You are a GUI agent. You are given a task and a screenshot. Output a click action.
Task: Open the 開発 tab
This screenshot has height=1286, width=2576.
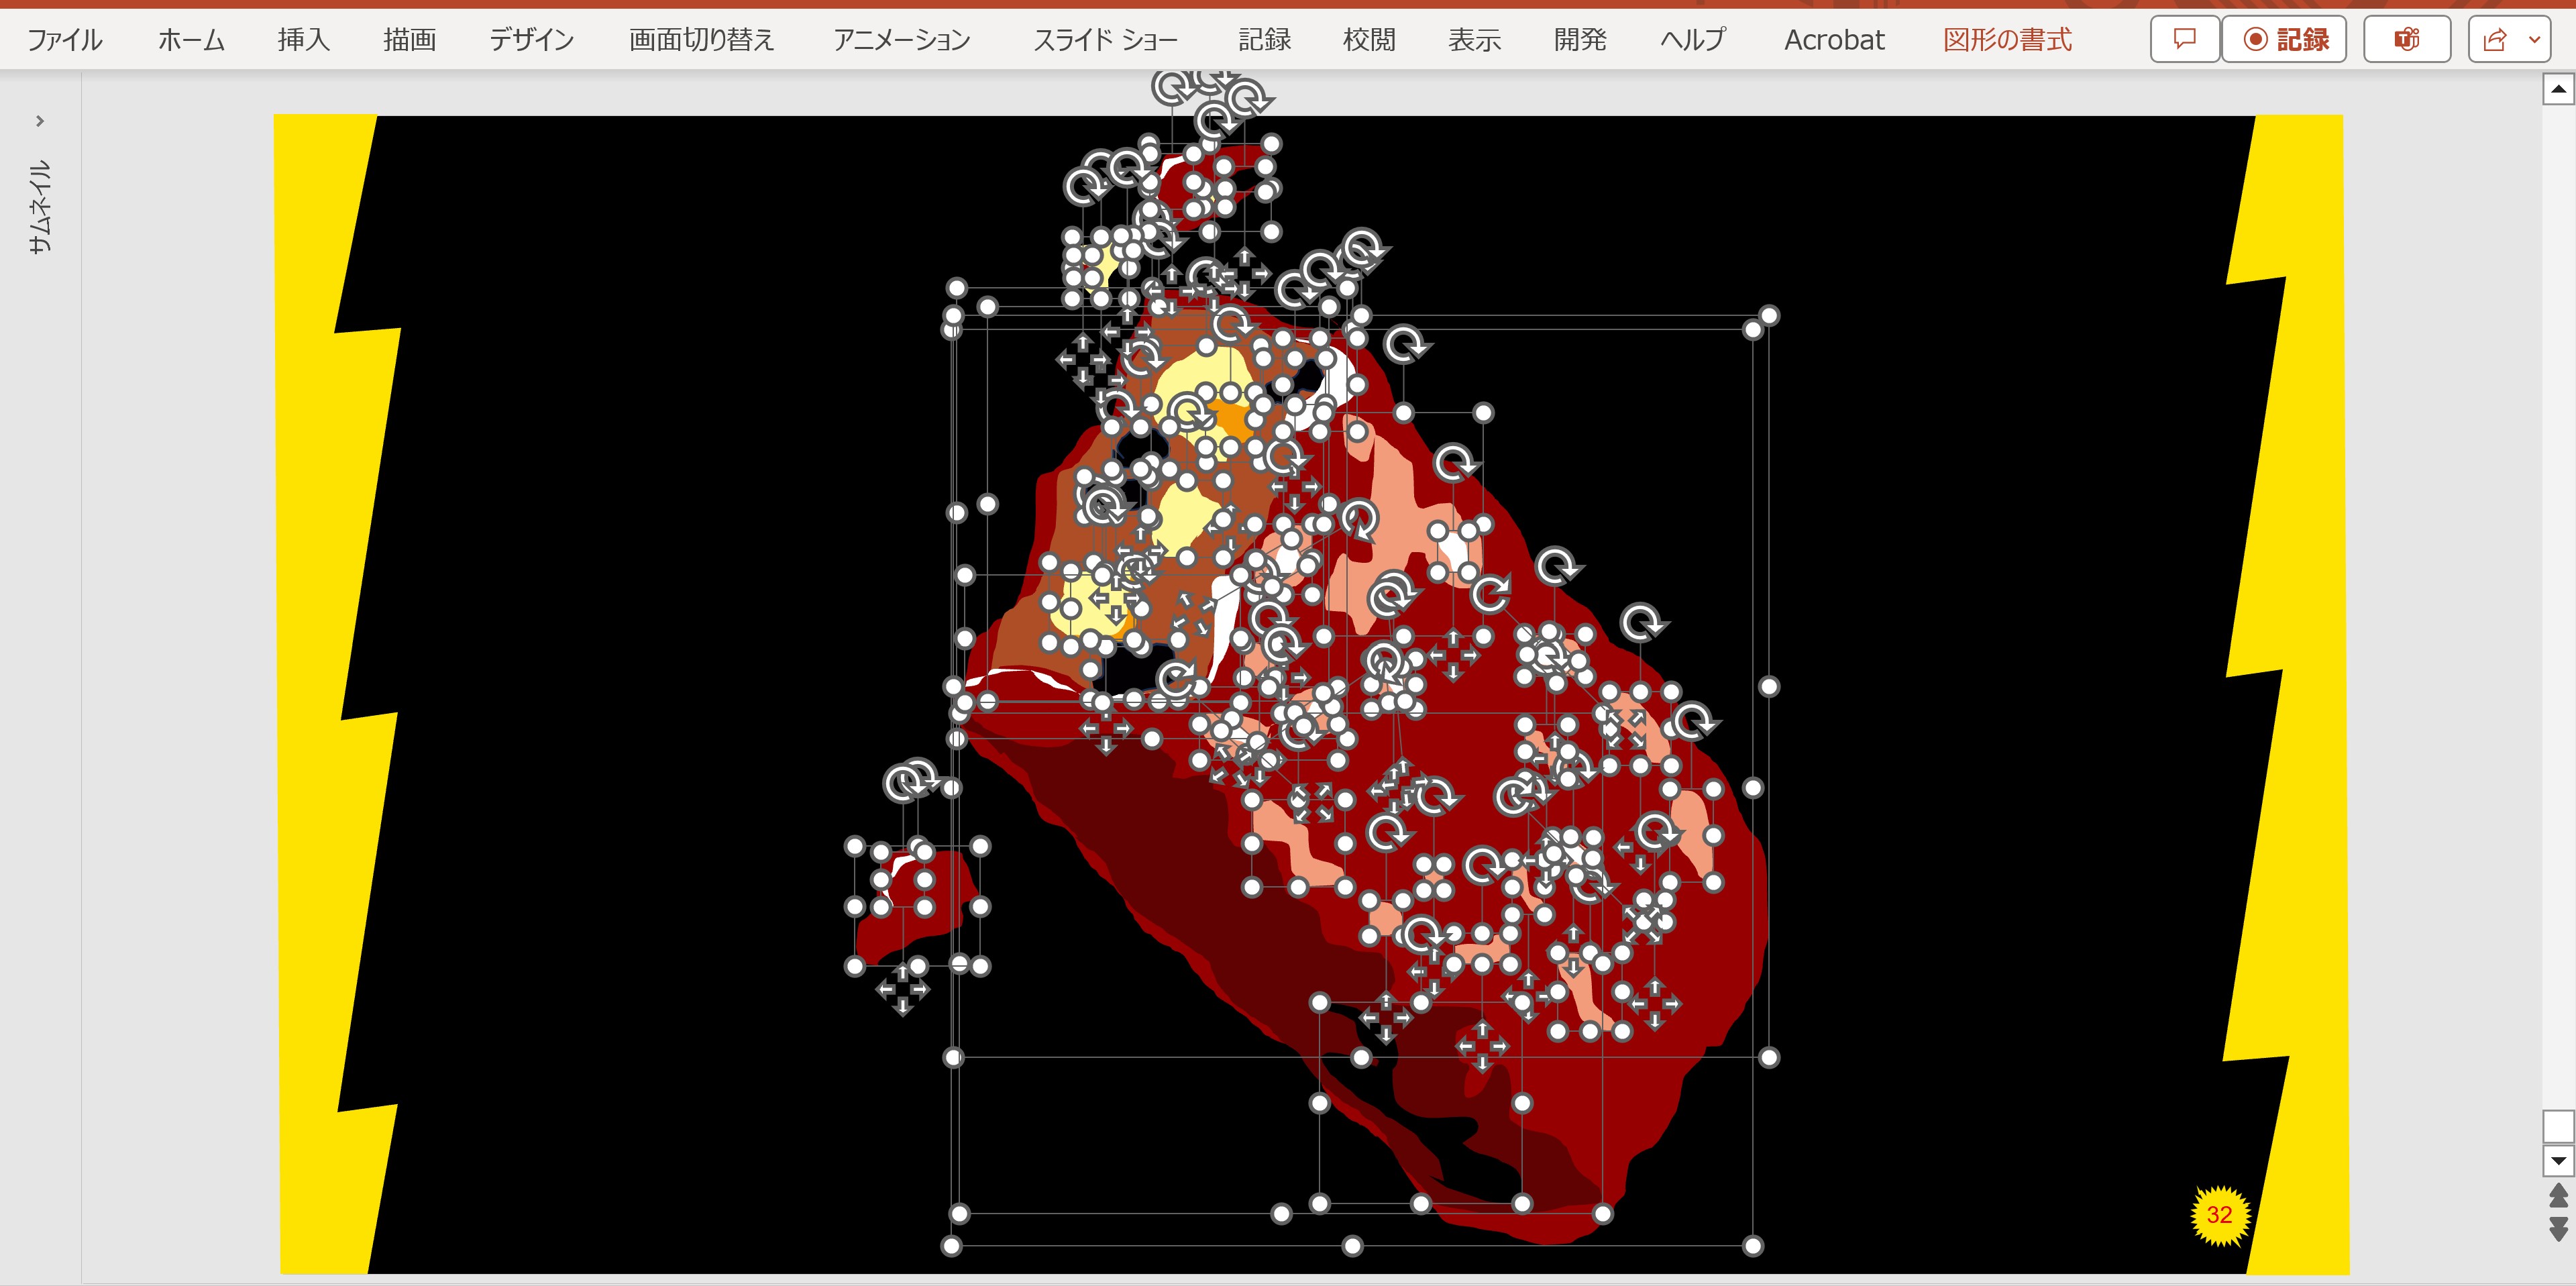click(1580, 40)
